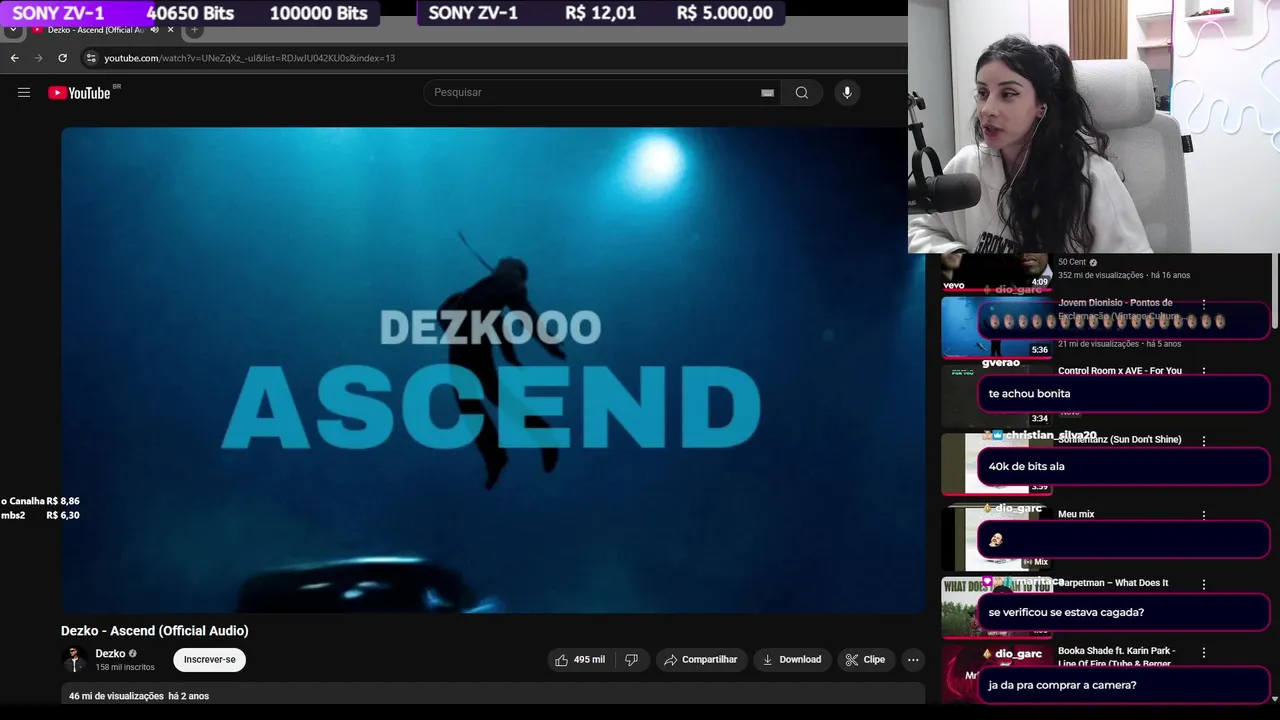Like the video (495 mil thumbs up)
This screenshot has height=720, width=1280.
[x=580, y=660]
